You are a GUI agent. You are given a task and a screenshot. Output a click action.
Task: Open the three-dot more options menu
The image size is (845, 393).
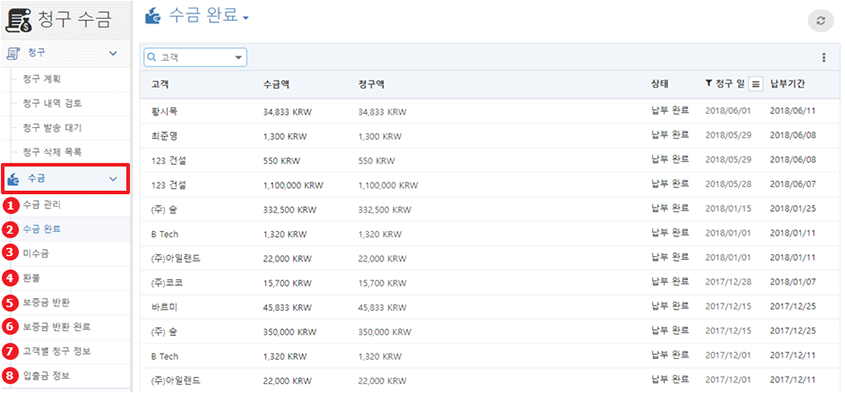click(x=823, y=58)
